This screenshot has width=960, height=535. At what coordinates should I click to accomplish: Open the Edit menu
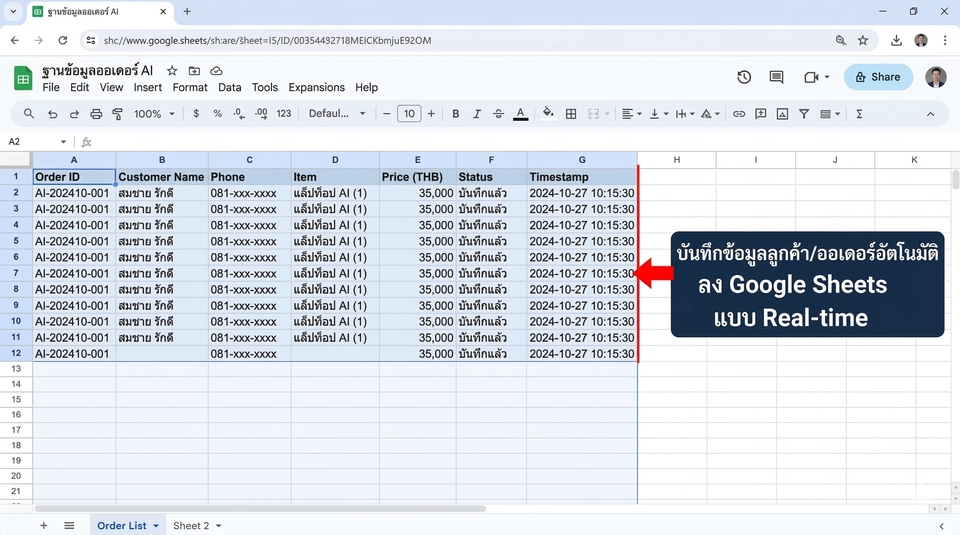coord(80,88)
